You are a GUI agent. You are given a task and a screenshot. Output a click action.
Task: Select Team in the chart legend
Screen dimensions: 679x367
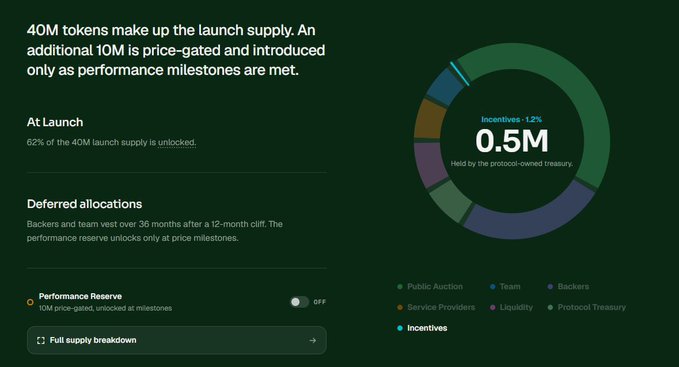pos(505,287)
